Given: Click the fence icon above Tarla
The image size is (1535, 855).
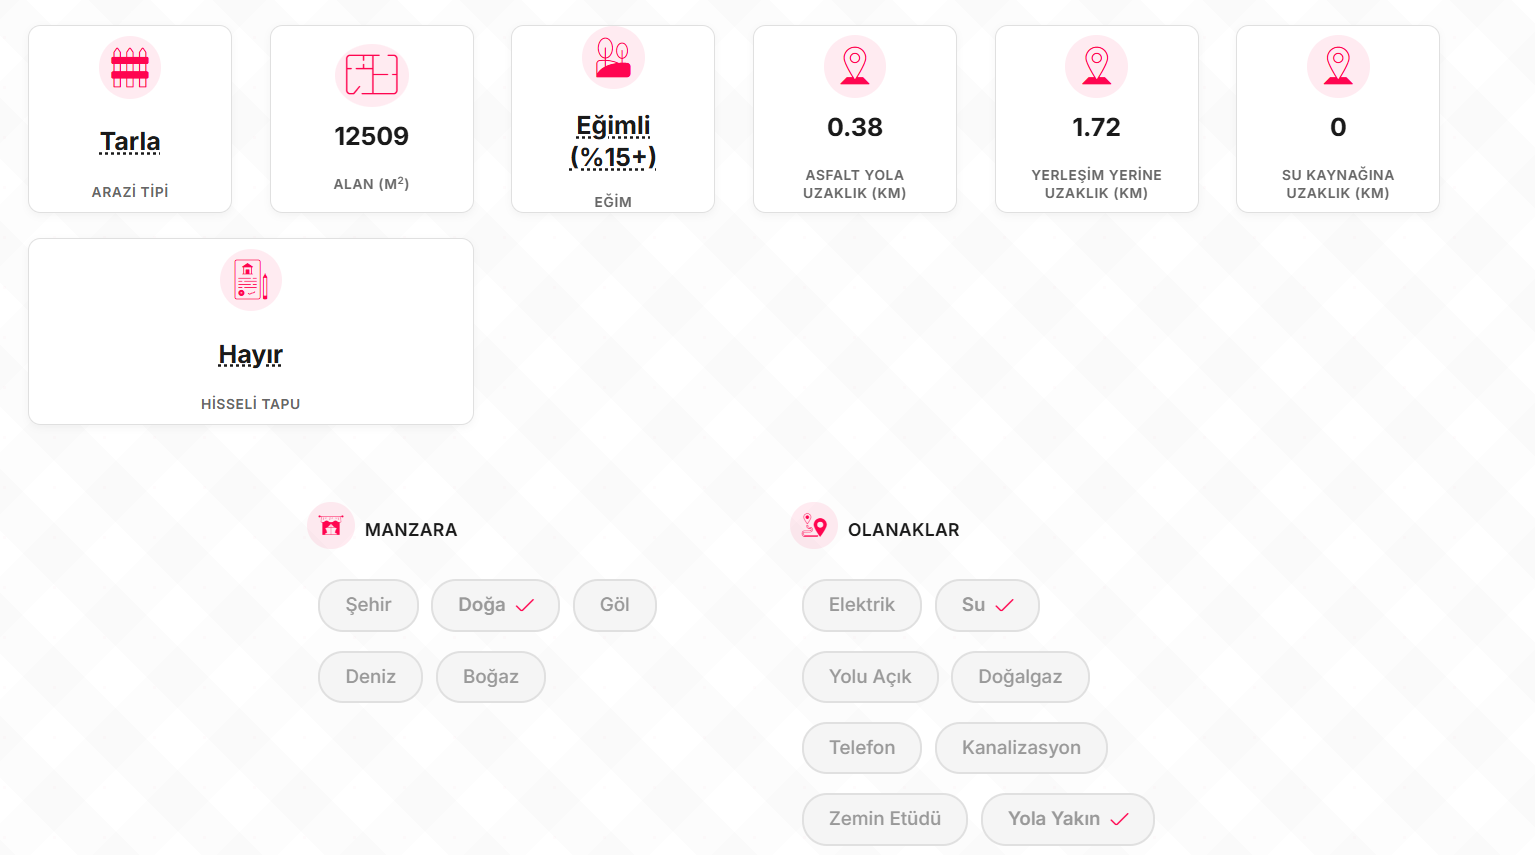Looking at the screenshot, I should pyautogui.click(x=130, y=68).
